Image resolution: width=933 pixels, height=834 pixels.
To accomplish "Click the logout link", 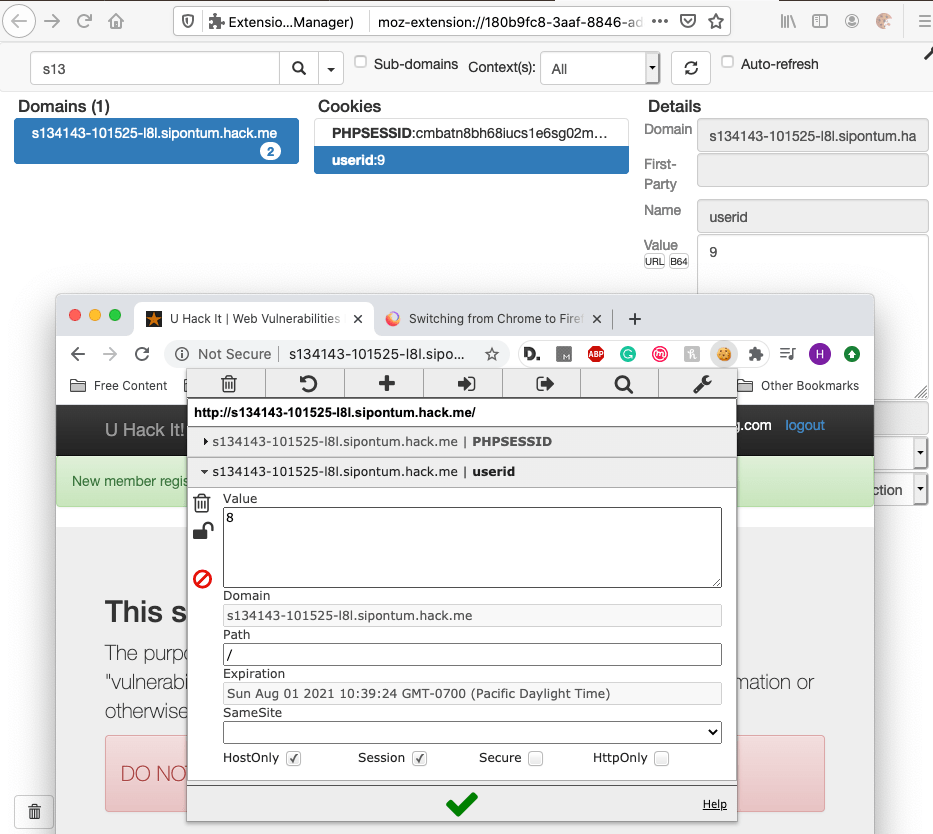I will [x=804, y=425].
